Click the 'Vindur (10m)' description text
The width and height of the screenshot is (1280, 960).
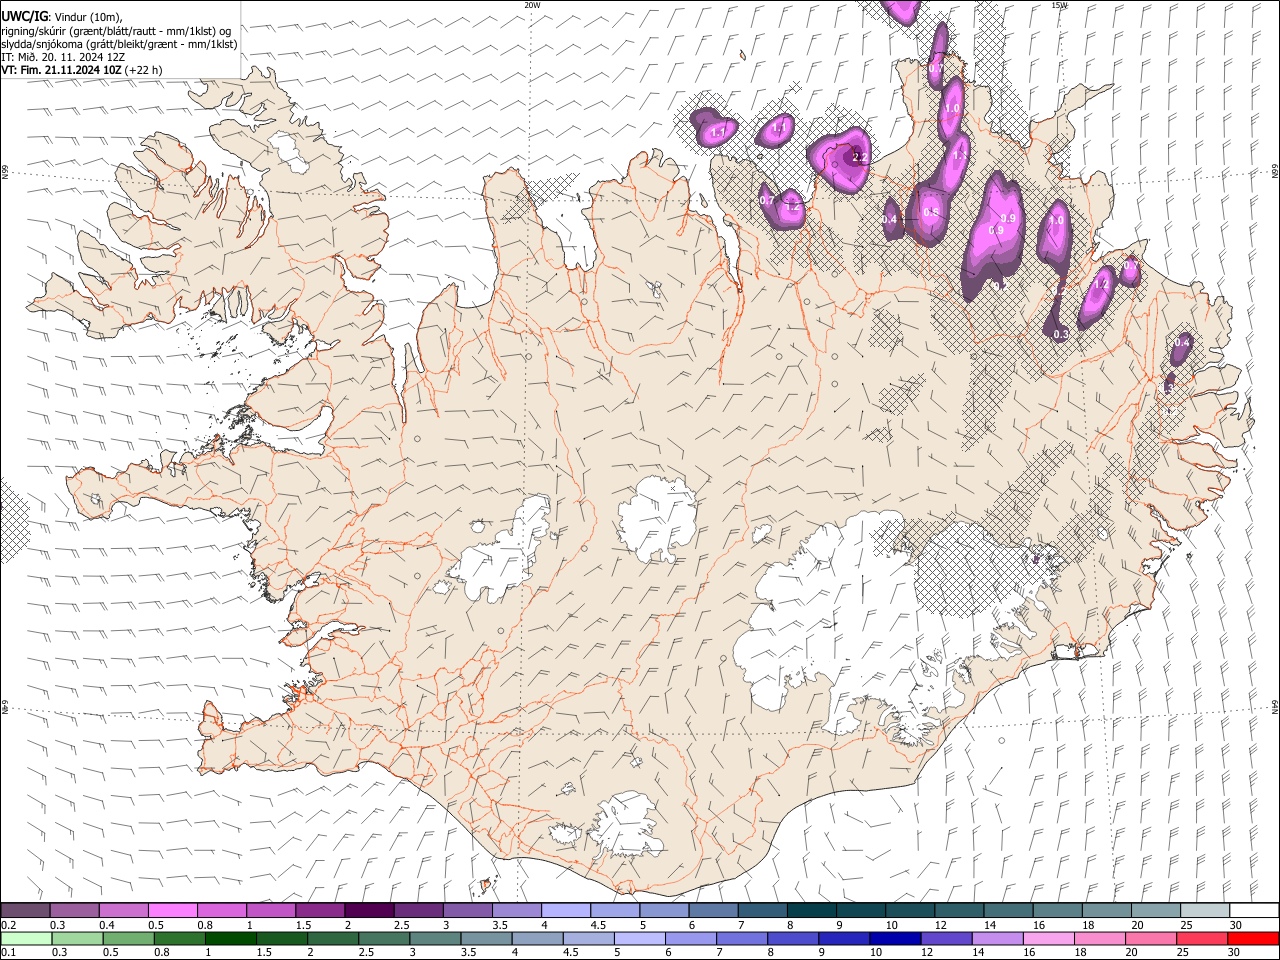88,16
